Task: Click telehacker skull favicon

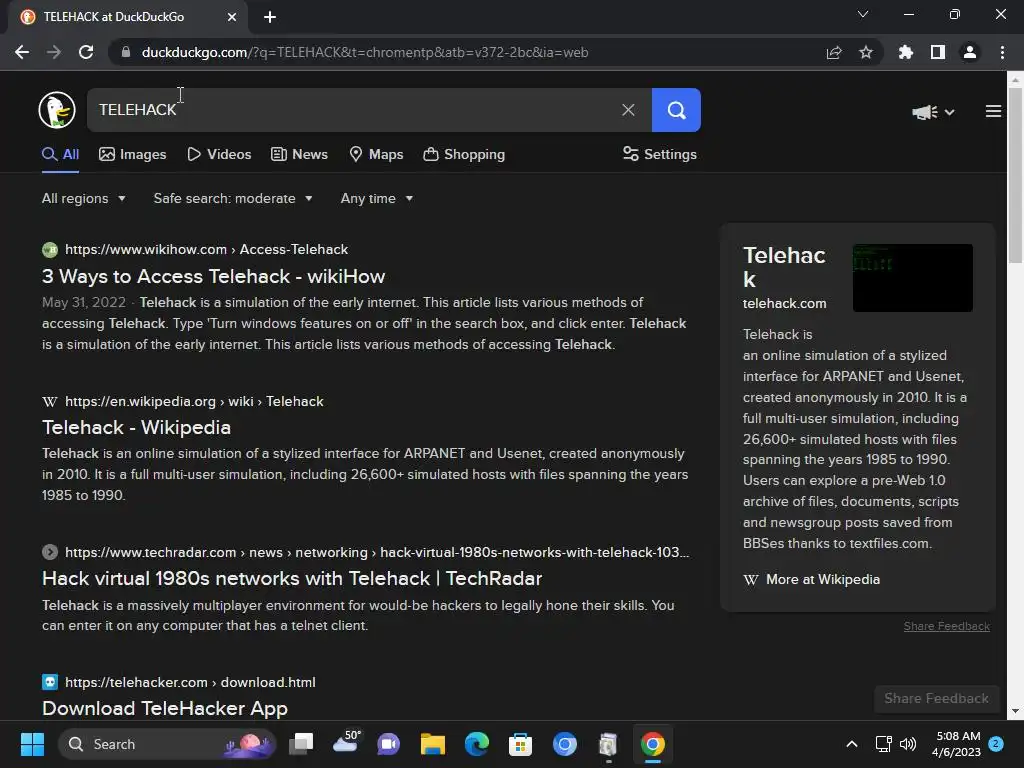Action: tap(50, 682)
